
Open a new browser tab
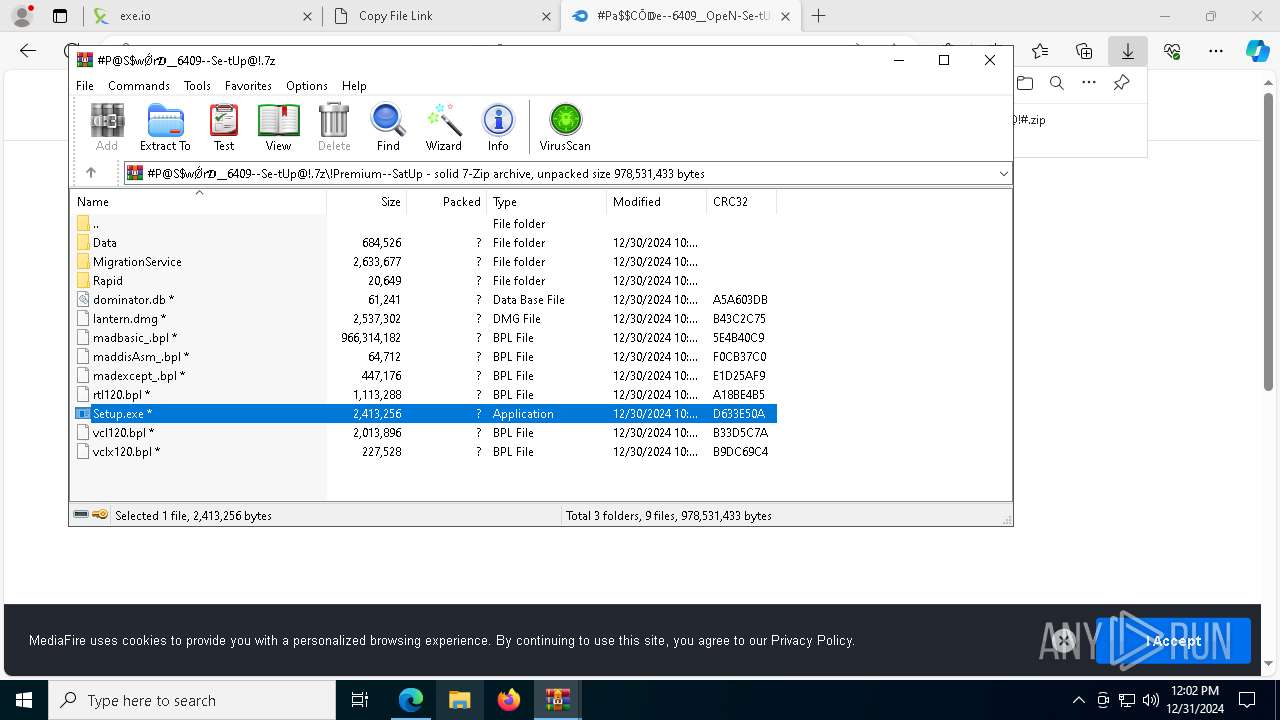(818, 16)
